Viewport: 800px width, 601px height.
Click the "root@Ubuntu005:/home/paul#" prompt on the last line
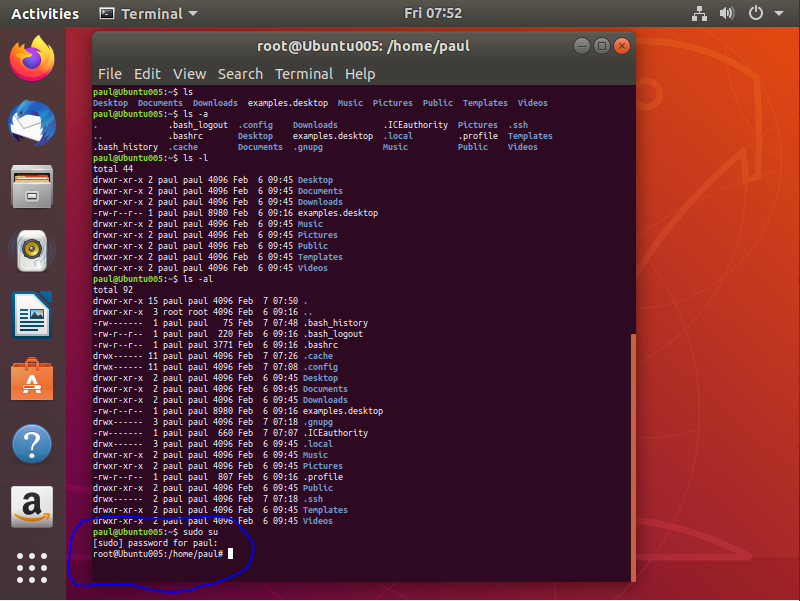158,554
